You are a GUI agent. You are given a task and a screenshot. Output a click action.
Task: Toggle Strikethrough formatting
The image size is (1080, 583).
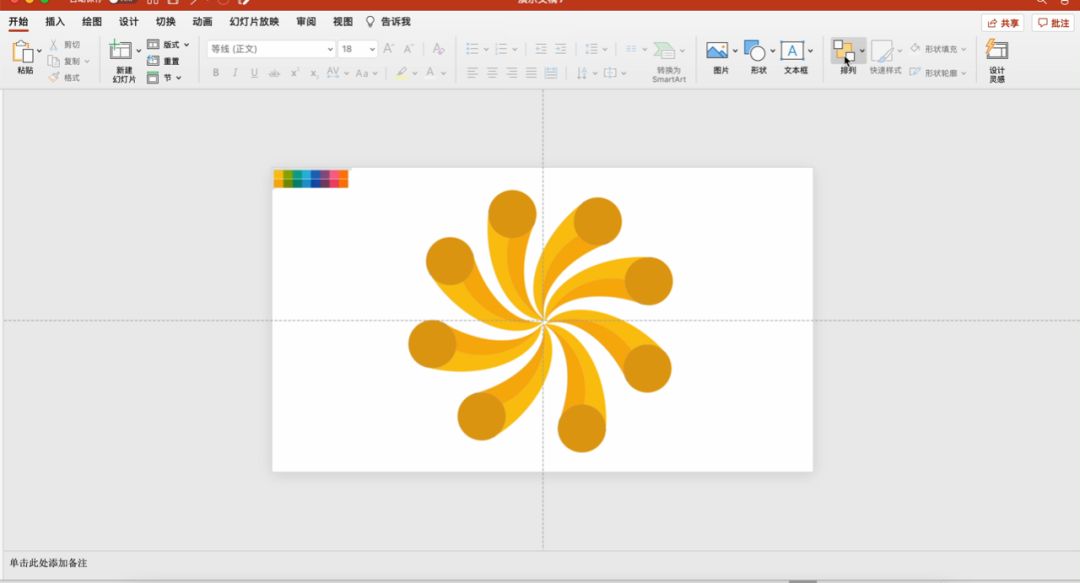pos(274,72)
